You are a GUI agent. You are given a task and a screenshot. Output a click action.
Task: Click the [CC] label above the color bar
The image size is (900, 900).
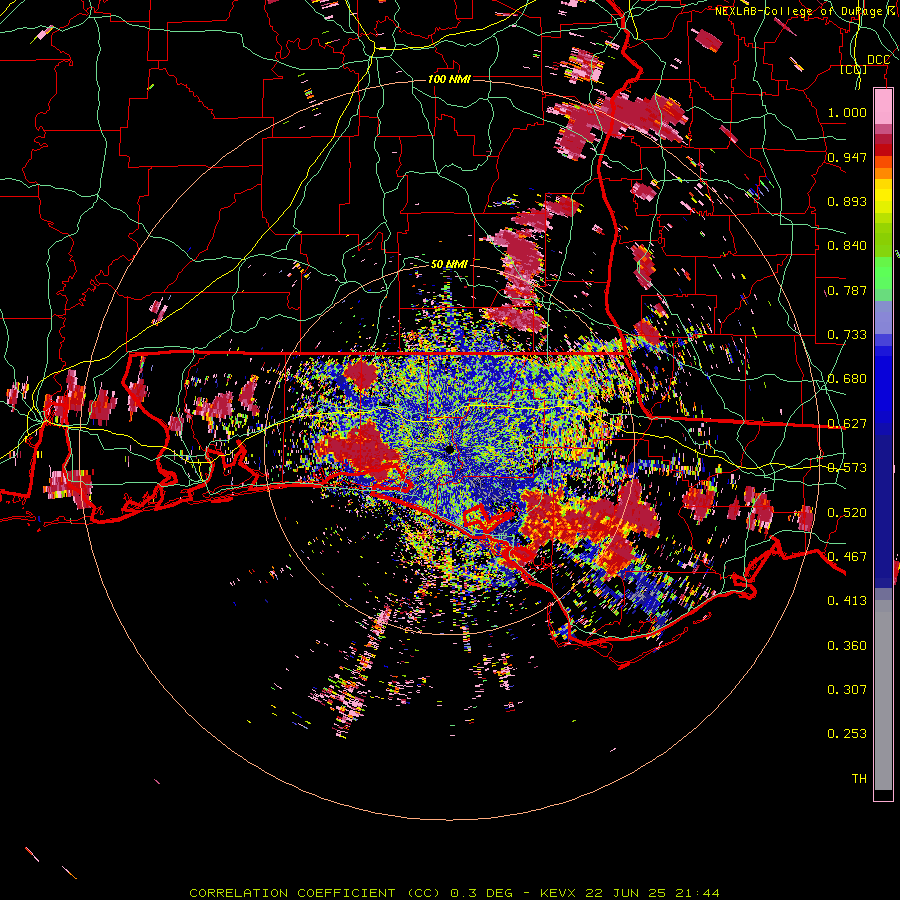pos(854,70)
